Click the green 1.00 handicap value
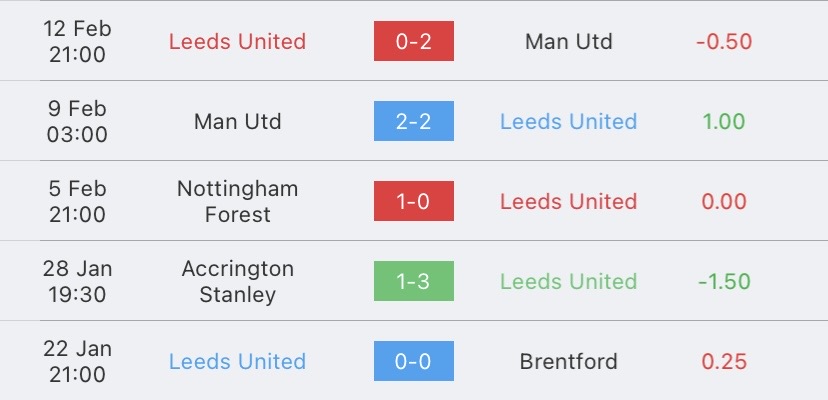828x400 pixels. [724, 122]
